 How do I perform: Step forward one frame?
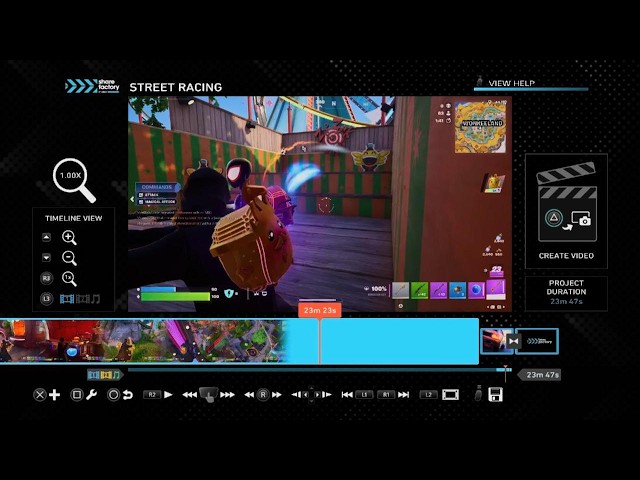(x=327, y=395)
